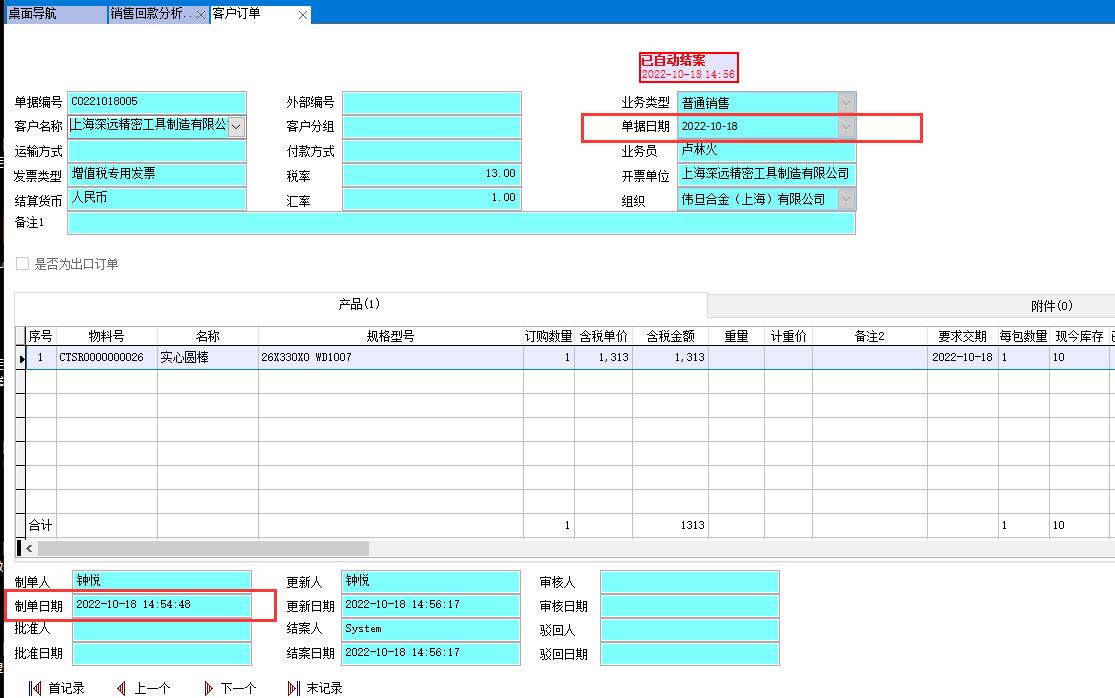Image resolution: width=1115 pixels, height=698 pixels.
Task: Go to previous record (上一个)
Action: [x=143, y=688]
